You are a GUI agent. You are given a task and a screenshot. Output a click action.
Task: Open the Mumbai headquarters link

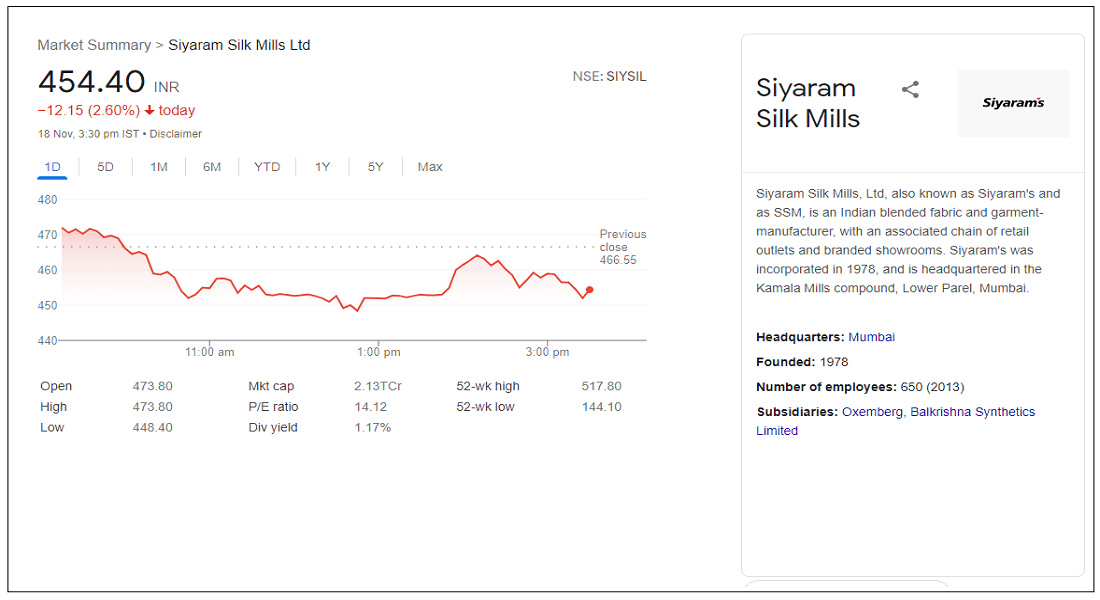pyautogui.click(x=871, y=337)
